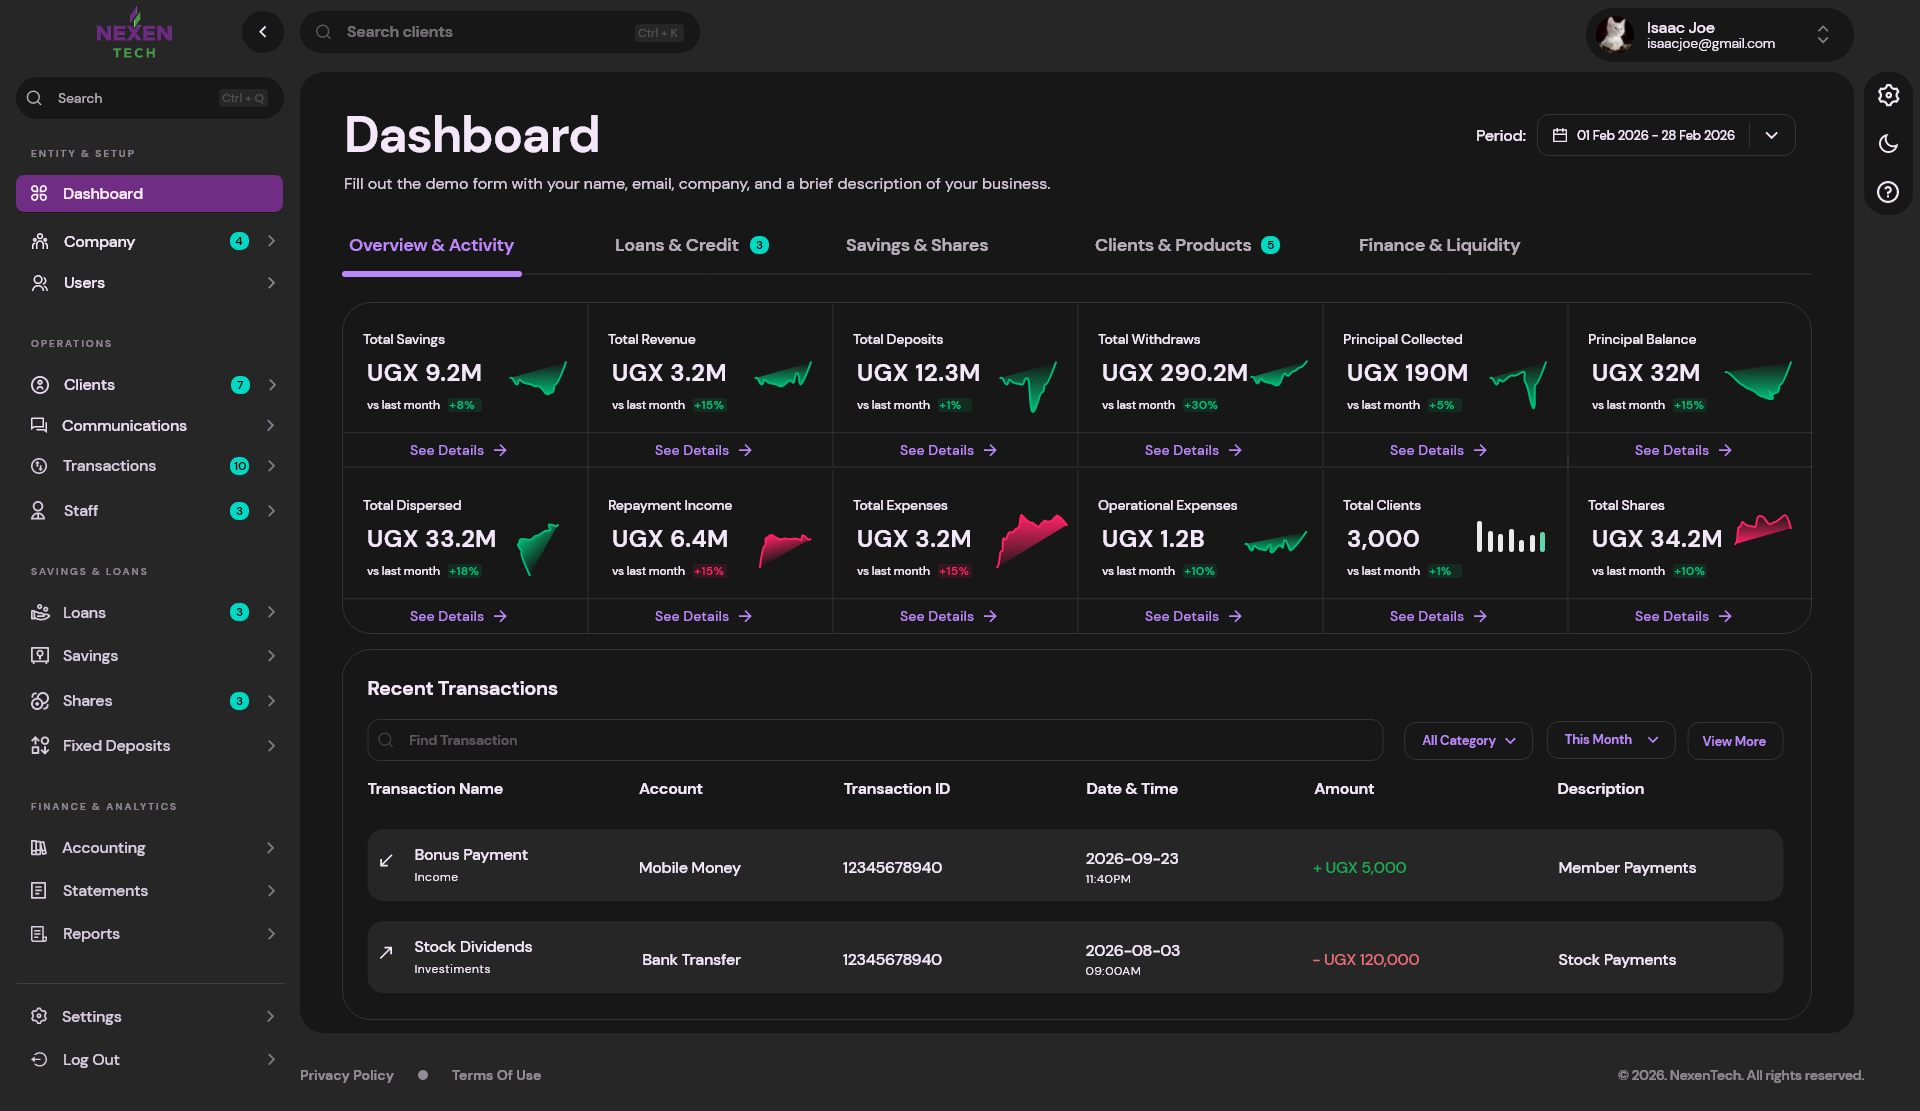Screen dimensions: 1920x1111
Task: Switch to the Finance & Liquidity tab
Action: 1438,245
